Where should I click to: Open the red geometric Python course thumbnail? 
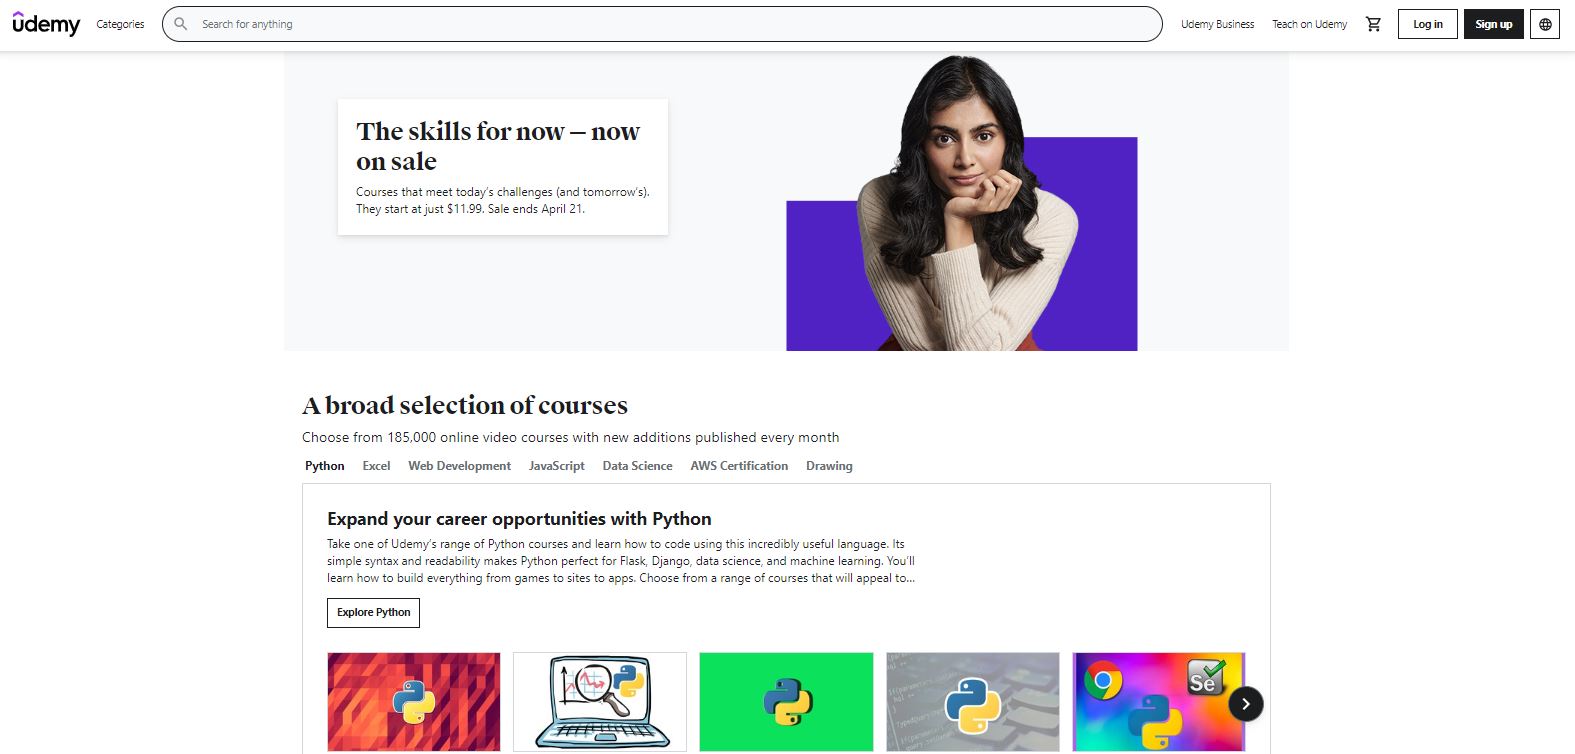click(414, 702)
